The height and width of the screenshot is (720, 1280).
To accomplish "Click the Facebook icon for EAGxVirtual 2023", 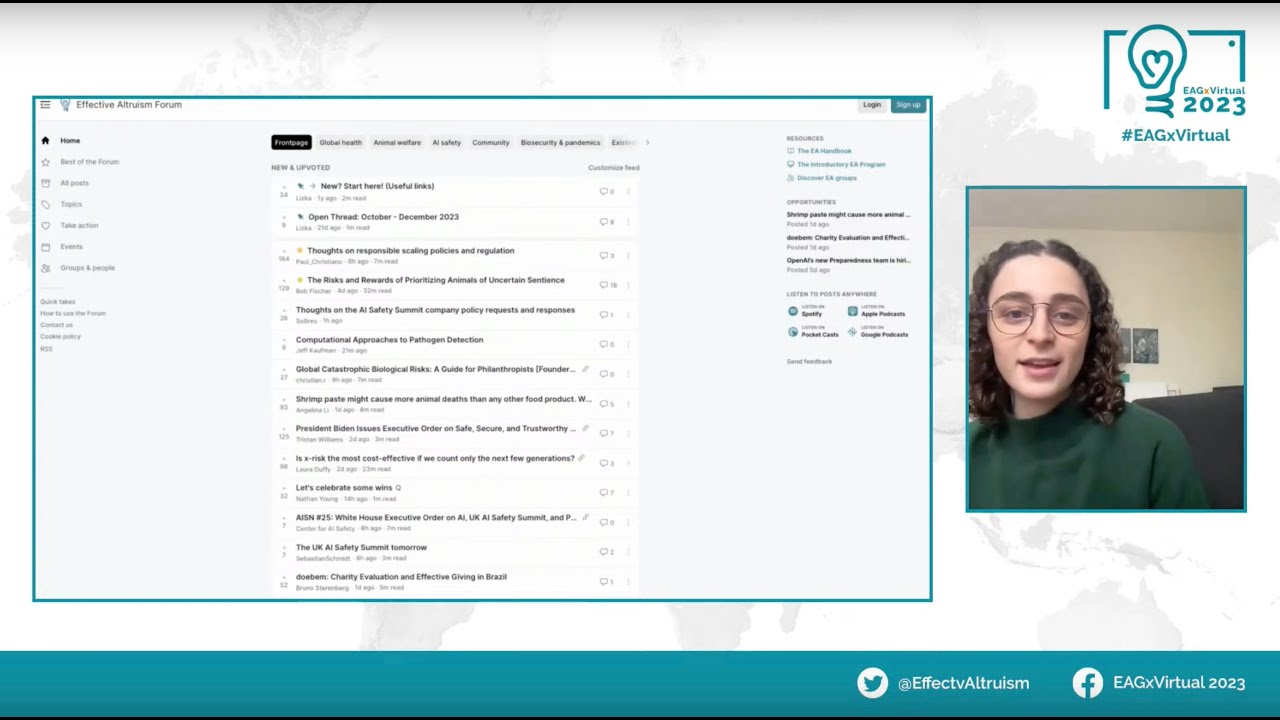I will pyautogui.click(x=1087, y=683).
